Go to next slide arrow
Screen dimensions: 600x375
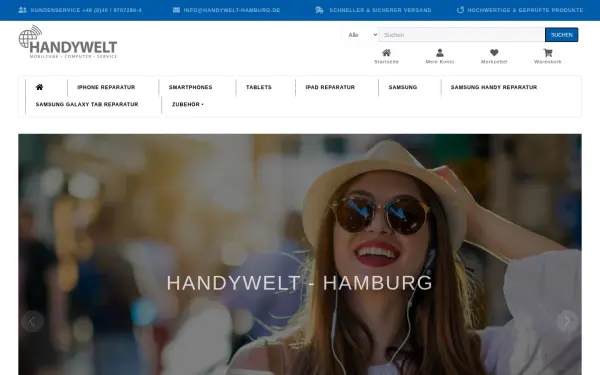567,321
